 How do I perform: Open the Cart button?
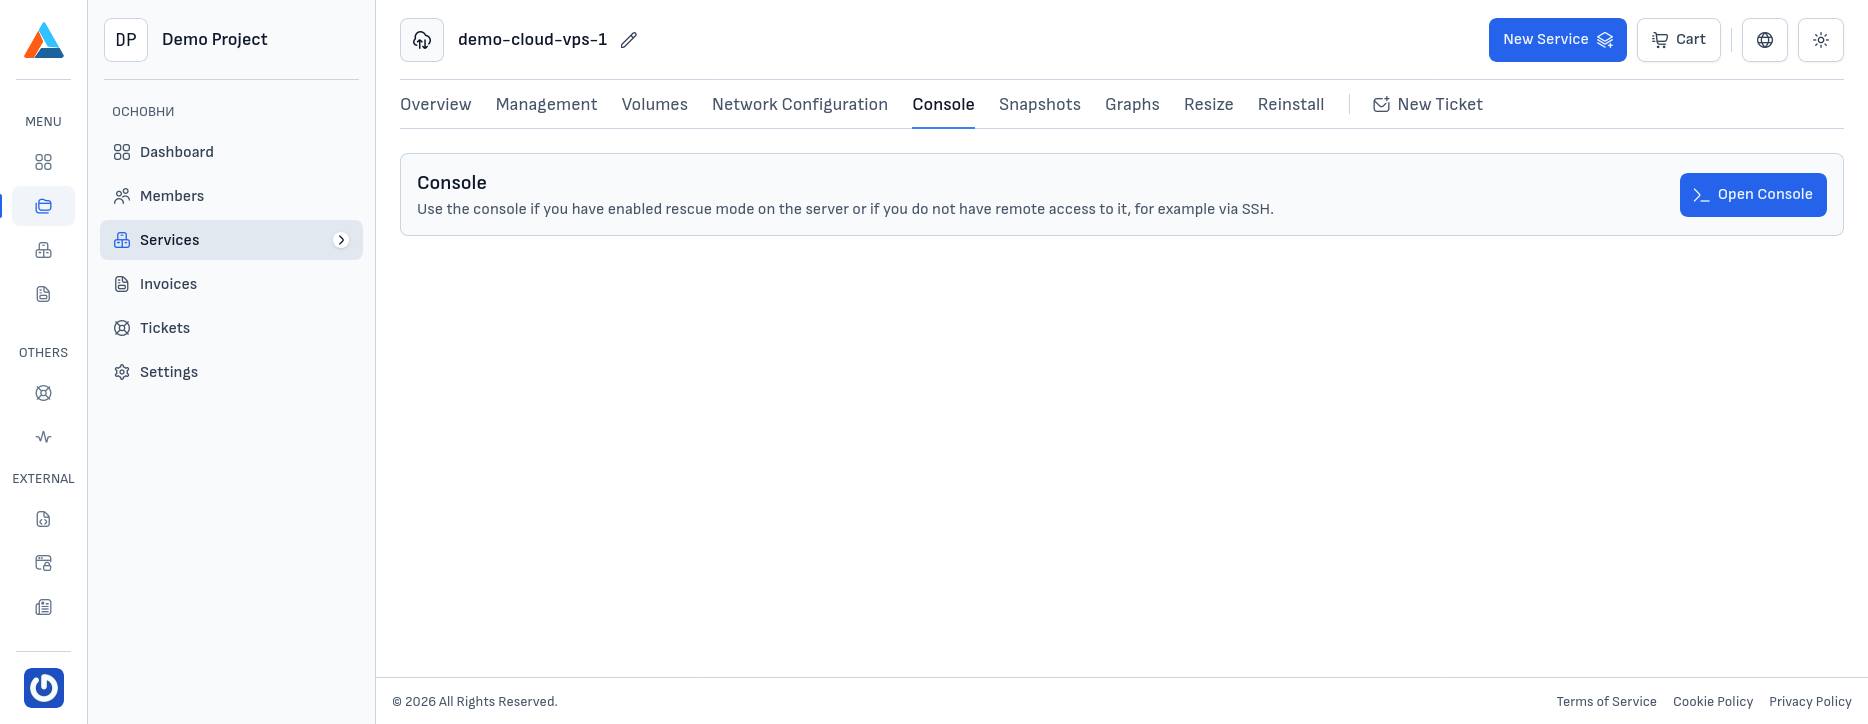point(1678,40)
